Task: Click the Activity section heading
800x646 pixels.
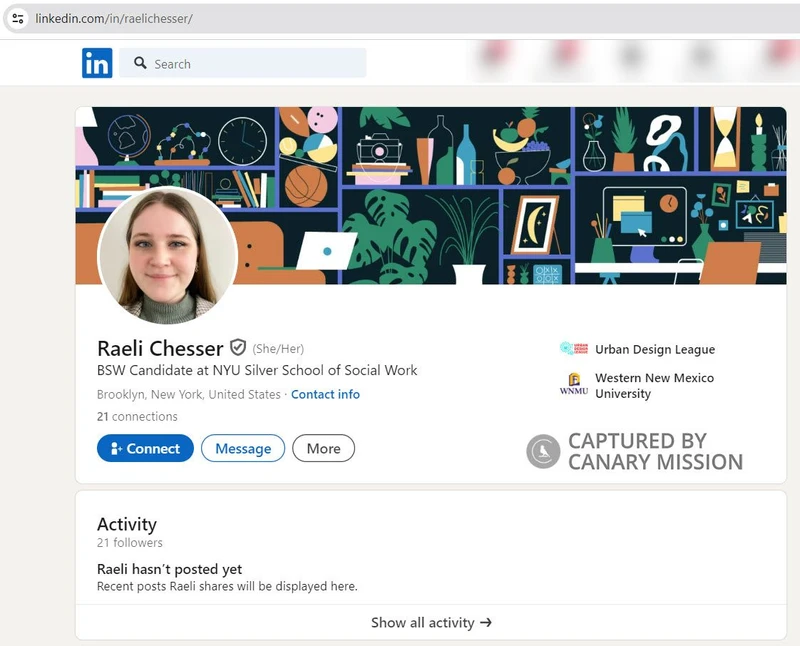Action: [x=127, y=524]
